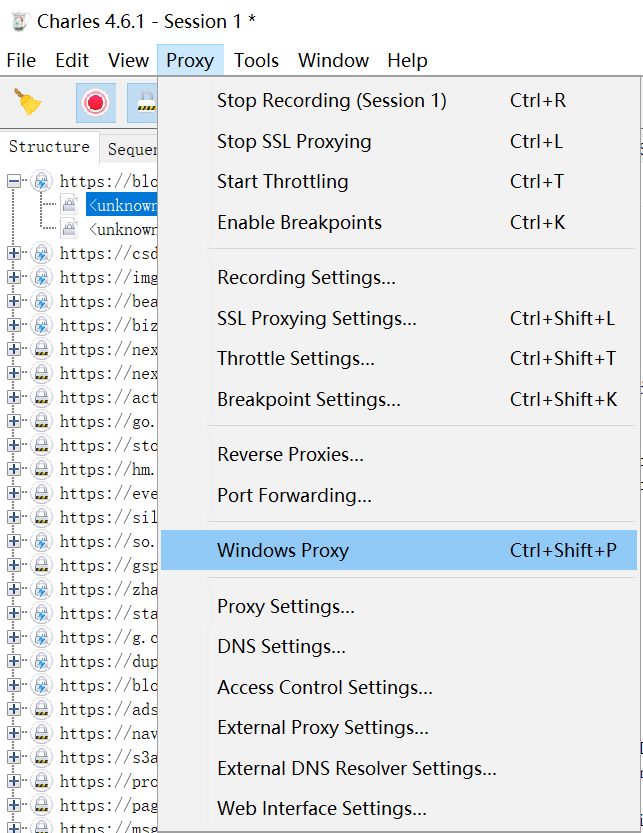Image resolution: width=643 pixels, height=833 pixels.
Task: Select https://nav host in tree
Action: (x=108, y=734)
